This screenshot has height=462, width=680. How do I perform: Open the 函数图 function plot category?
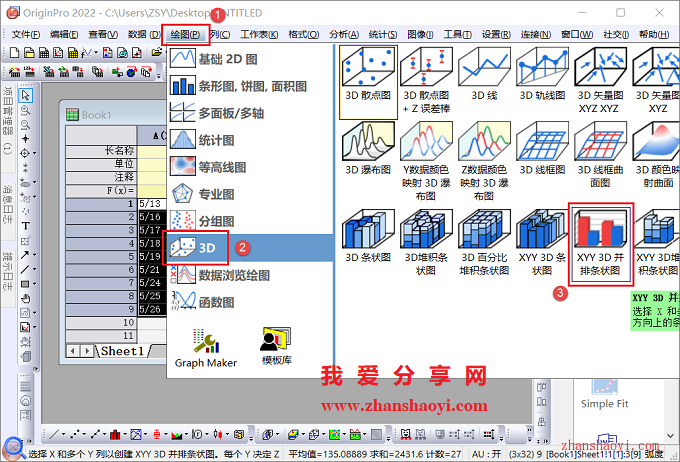[x=250, y=302]
